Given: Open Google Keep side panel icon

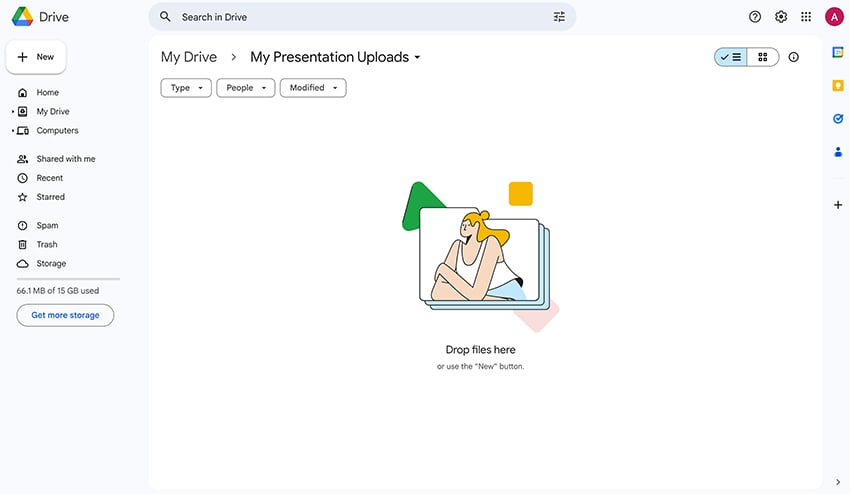Looking at the screenshot, I should (838, 86).
